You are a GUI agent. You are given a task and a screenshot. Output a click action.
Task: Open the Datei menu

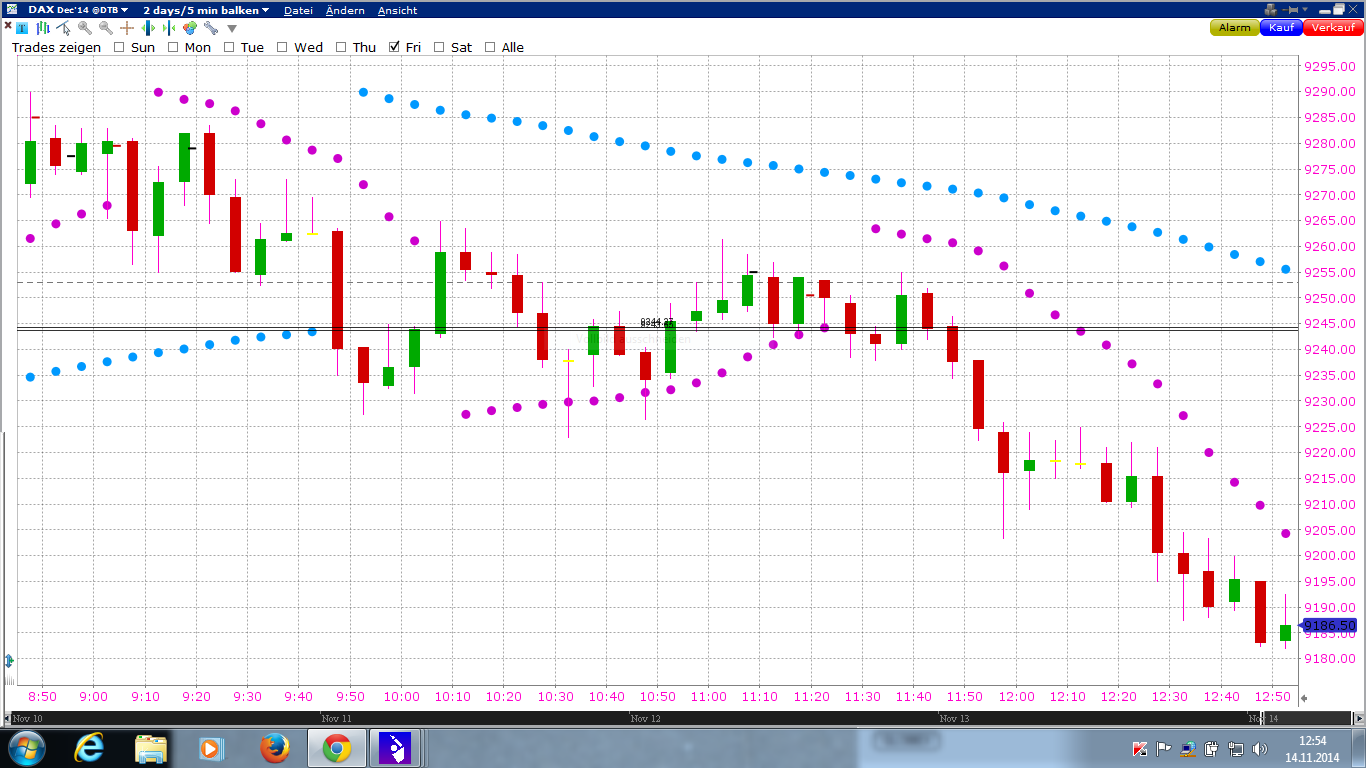pos(298,10)
